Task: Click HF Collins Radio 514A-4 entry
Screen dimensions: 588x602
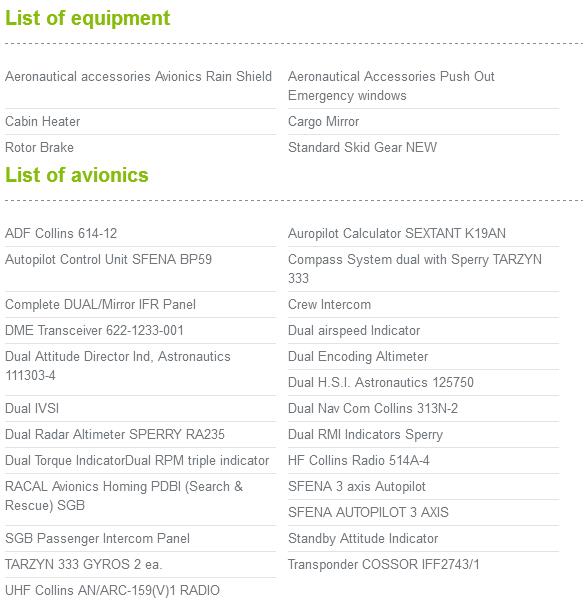Action: coord(358,460)
